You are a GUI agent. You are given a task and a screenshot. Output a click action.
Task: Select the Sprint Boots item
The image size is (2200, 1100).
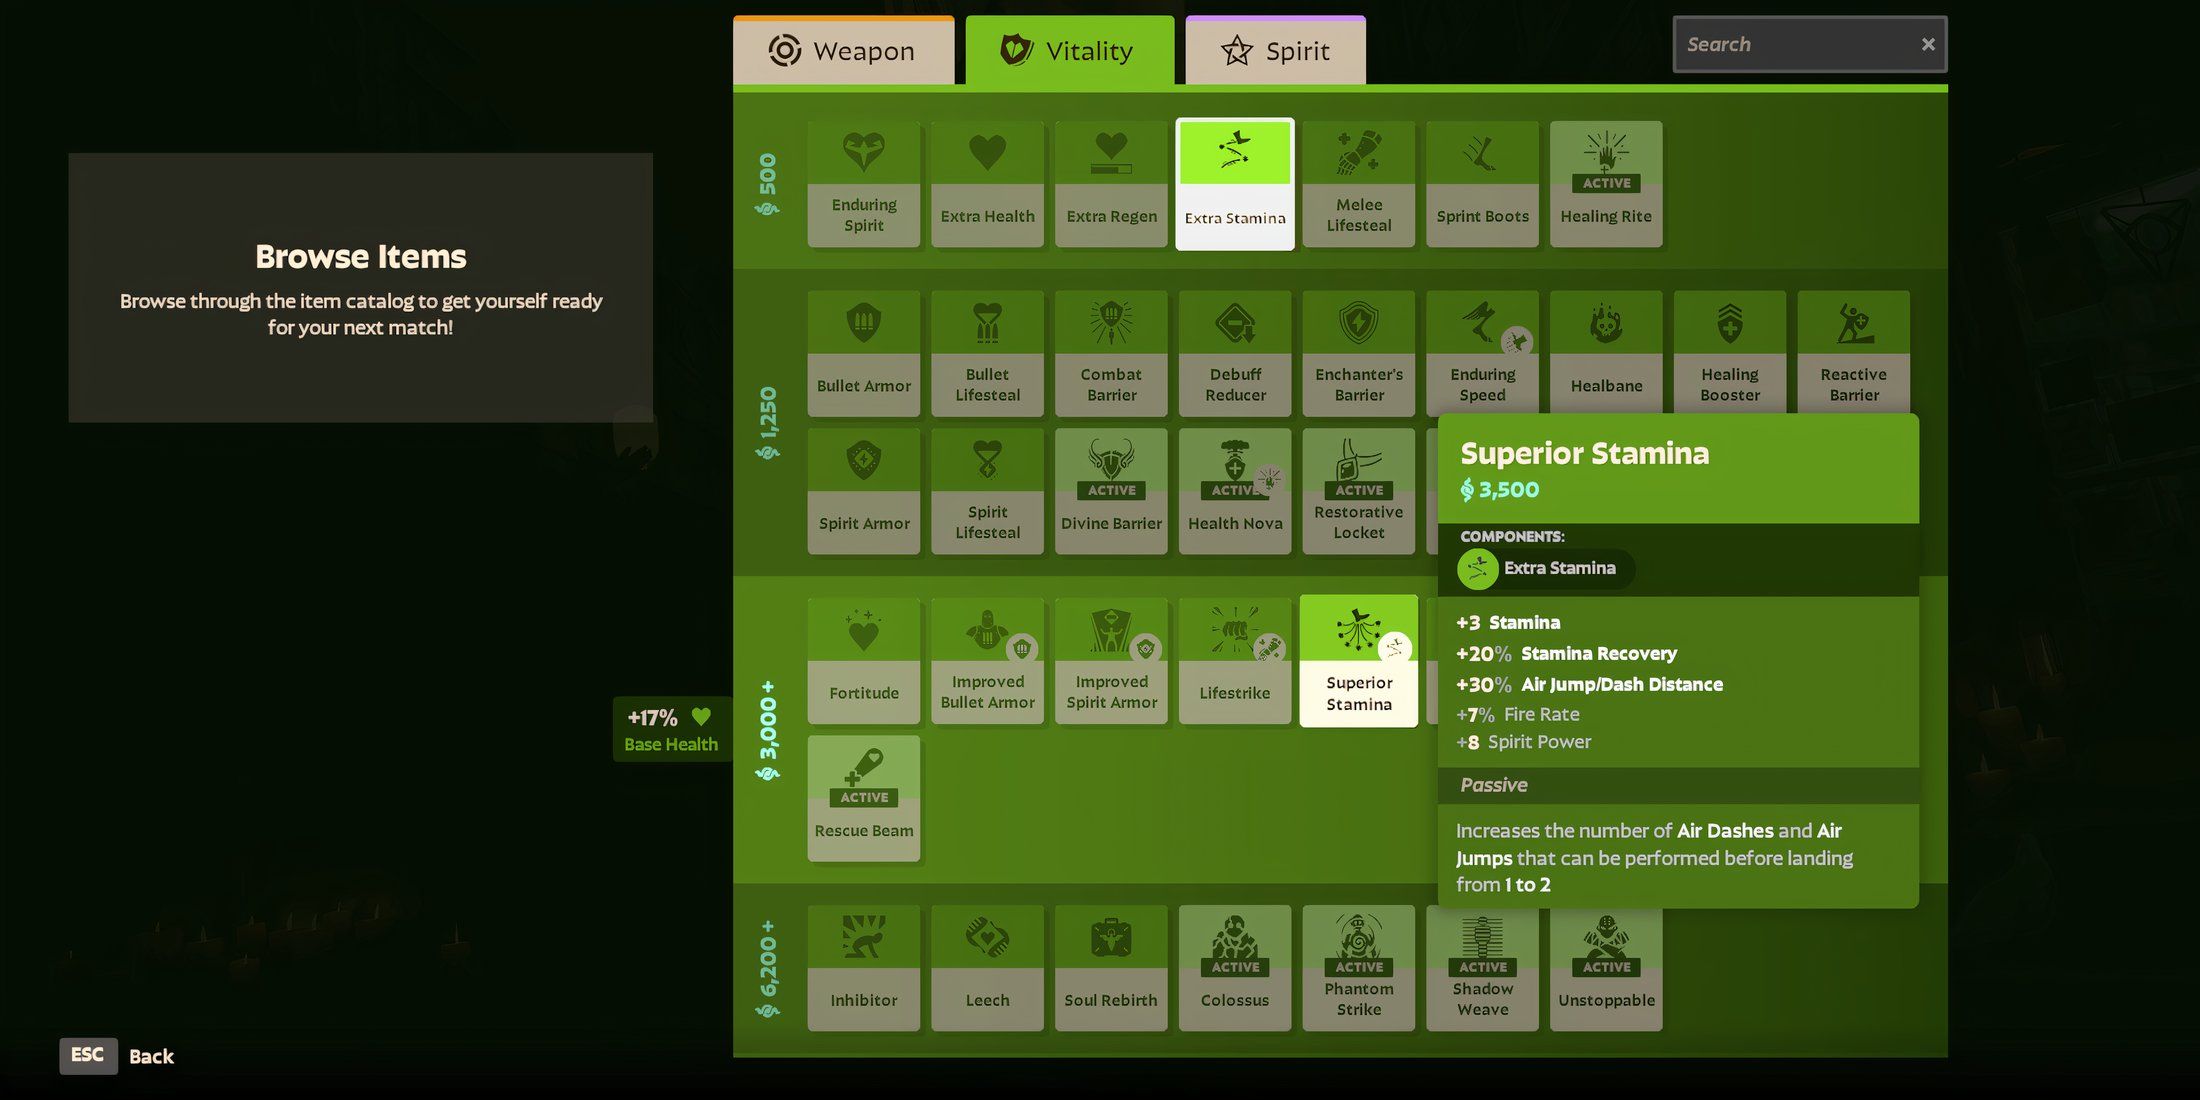[1482, 184]
